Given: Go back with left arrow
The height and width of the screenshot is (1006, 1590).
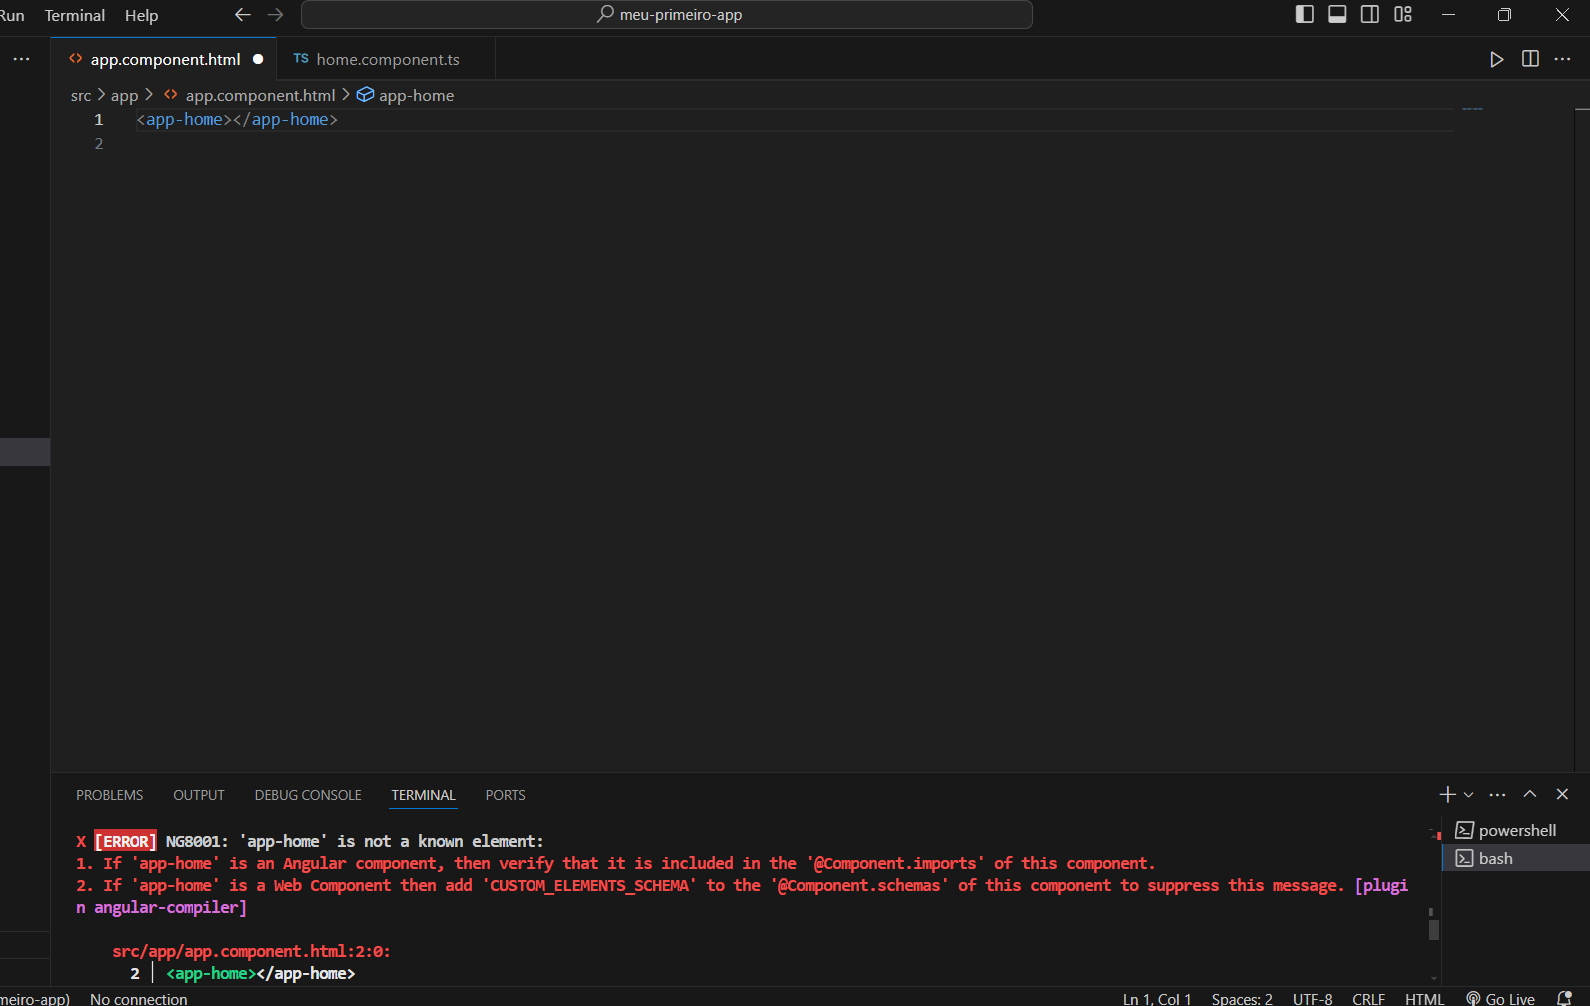Looking at the screenshot, I should pos(242,15).
